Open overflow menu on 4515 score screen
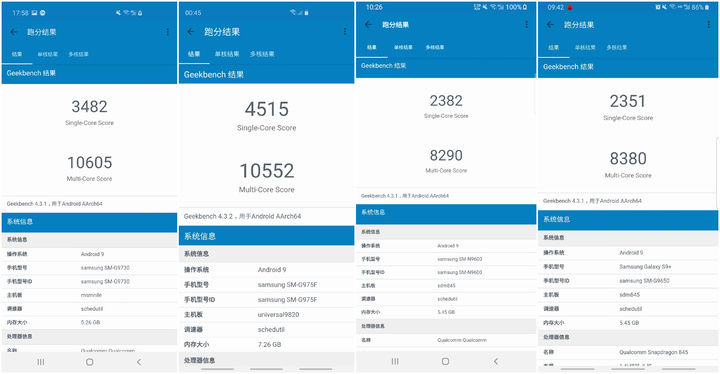720x374 pixels. pos(345,31)
